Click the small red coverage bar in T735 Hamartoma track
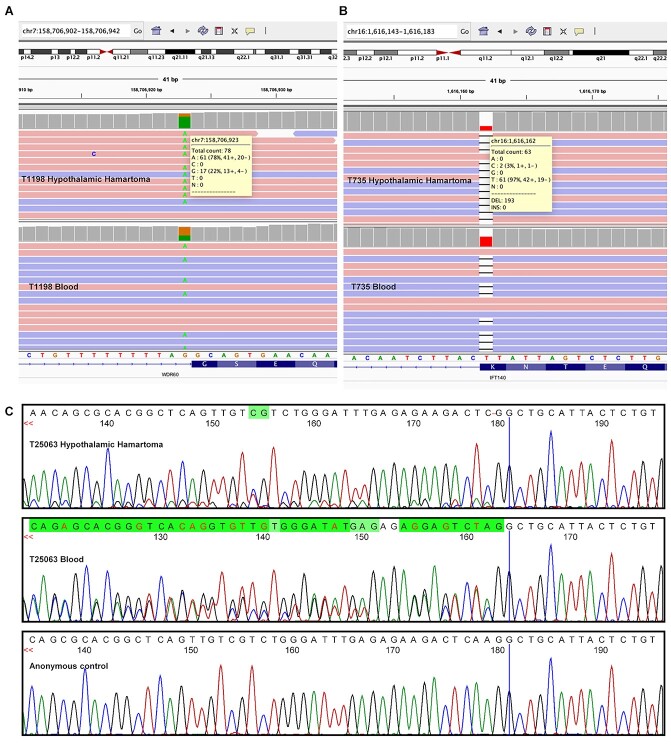The height and width of the screenshot is (750, 671). point(486,128)
